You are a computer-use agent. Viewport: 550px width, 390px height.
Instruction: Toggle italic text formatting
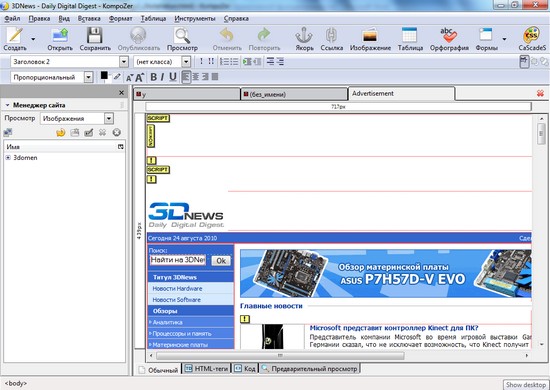click(x=162, y=77)
